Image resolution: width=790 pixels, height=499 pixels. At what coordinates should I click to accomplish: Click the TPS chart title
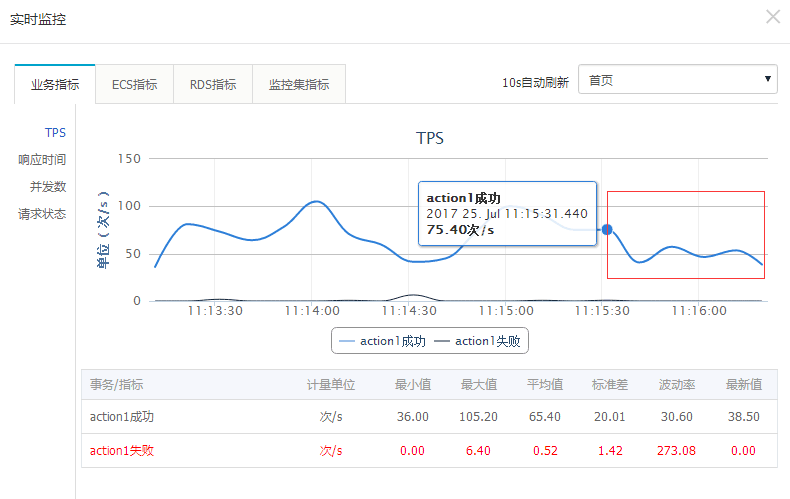pyautogui.click(x=430, y=138)
